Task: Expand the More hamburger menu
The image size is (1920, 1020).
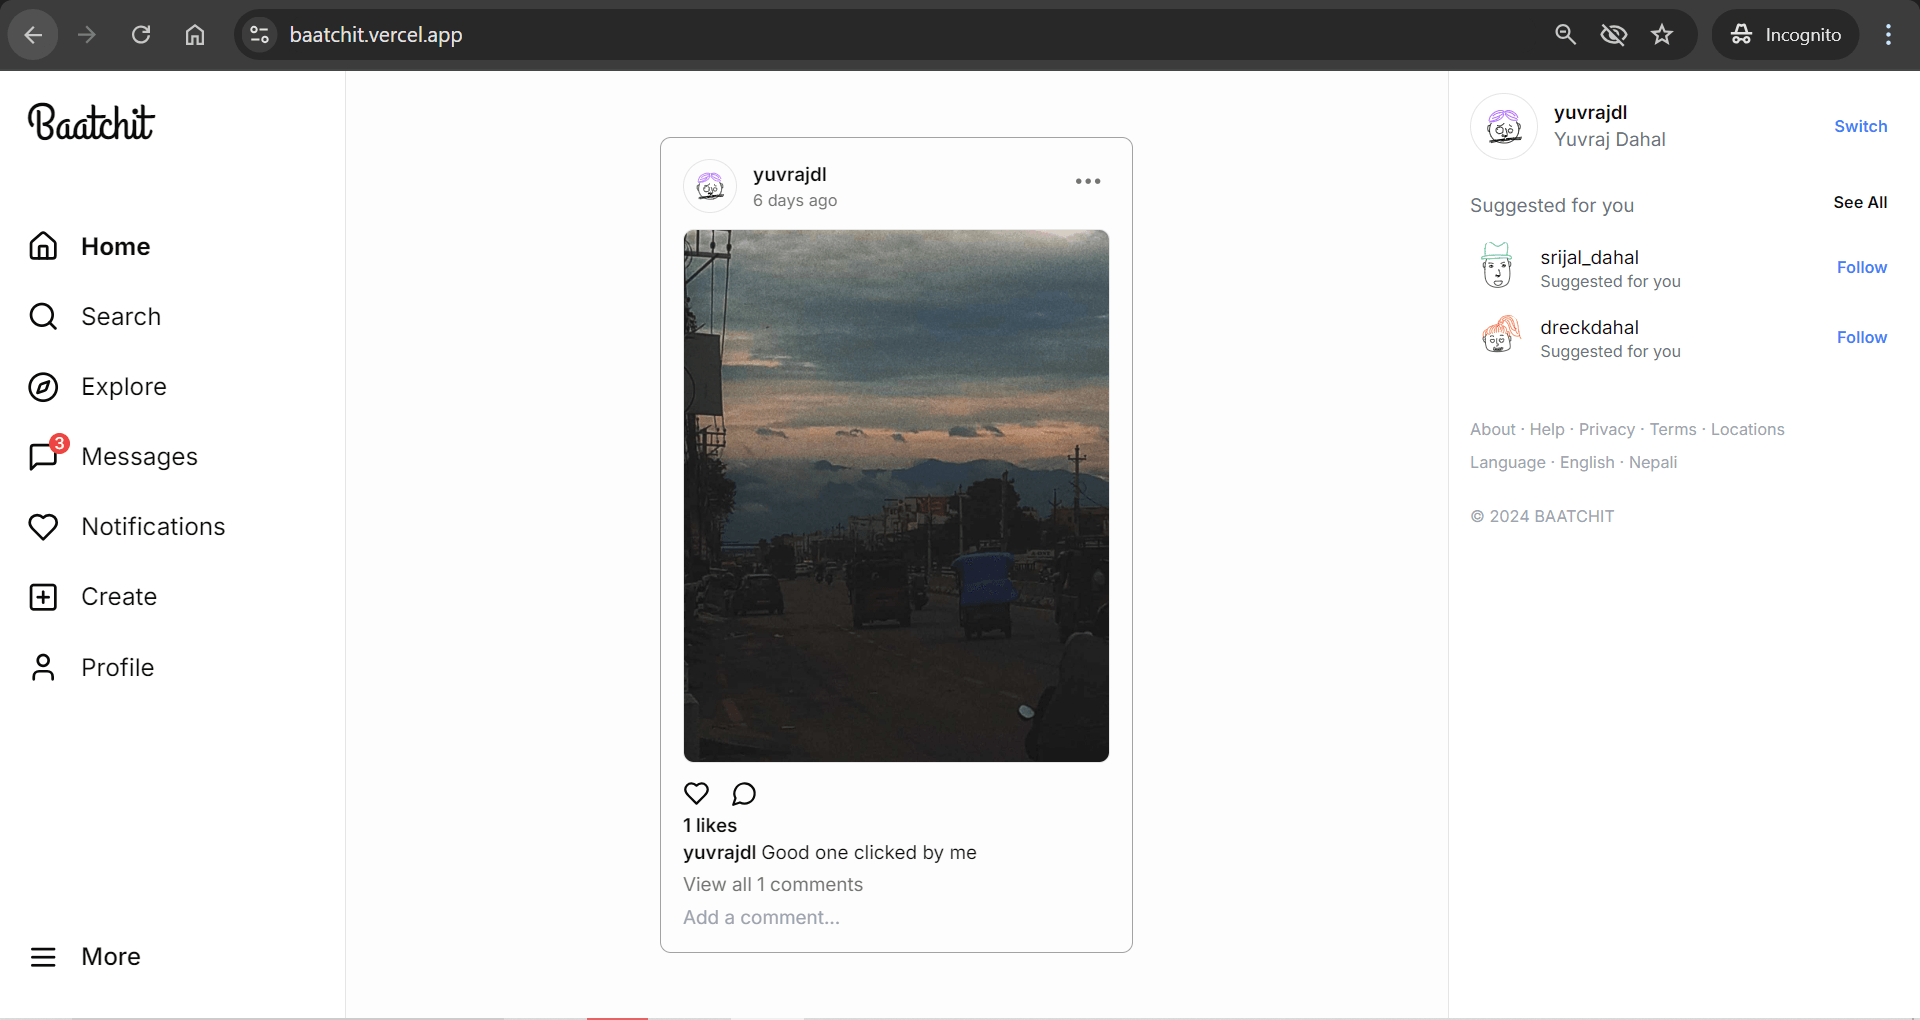Action: pyautogui.click(x=85, y=957)
